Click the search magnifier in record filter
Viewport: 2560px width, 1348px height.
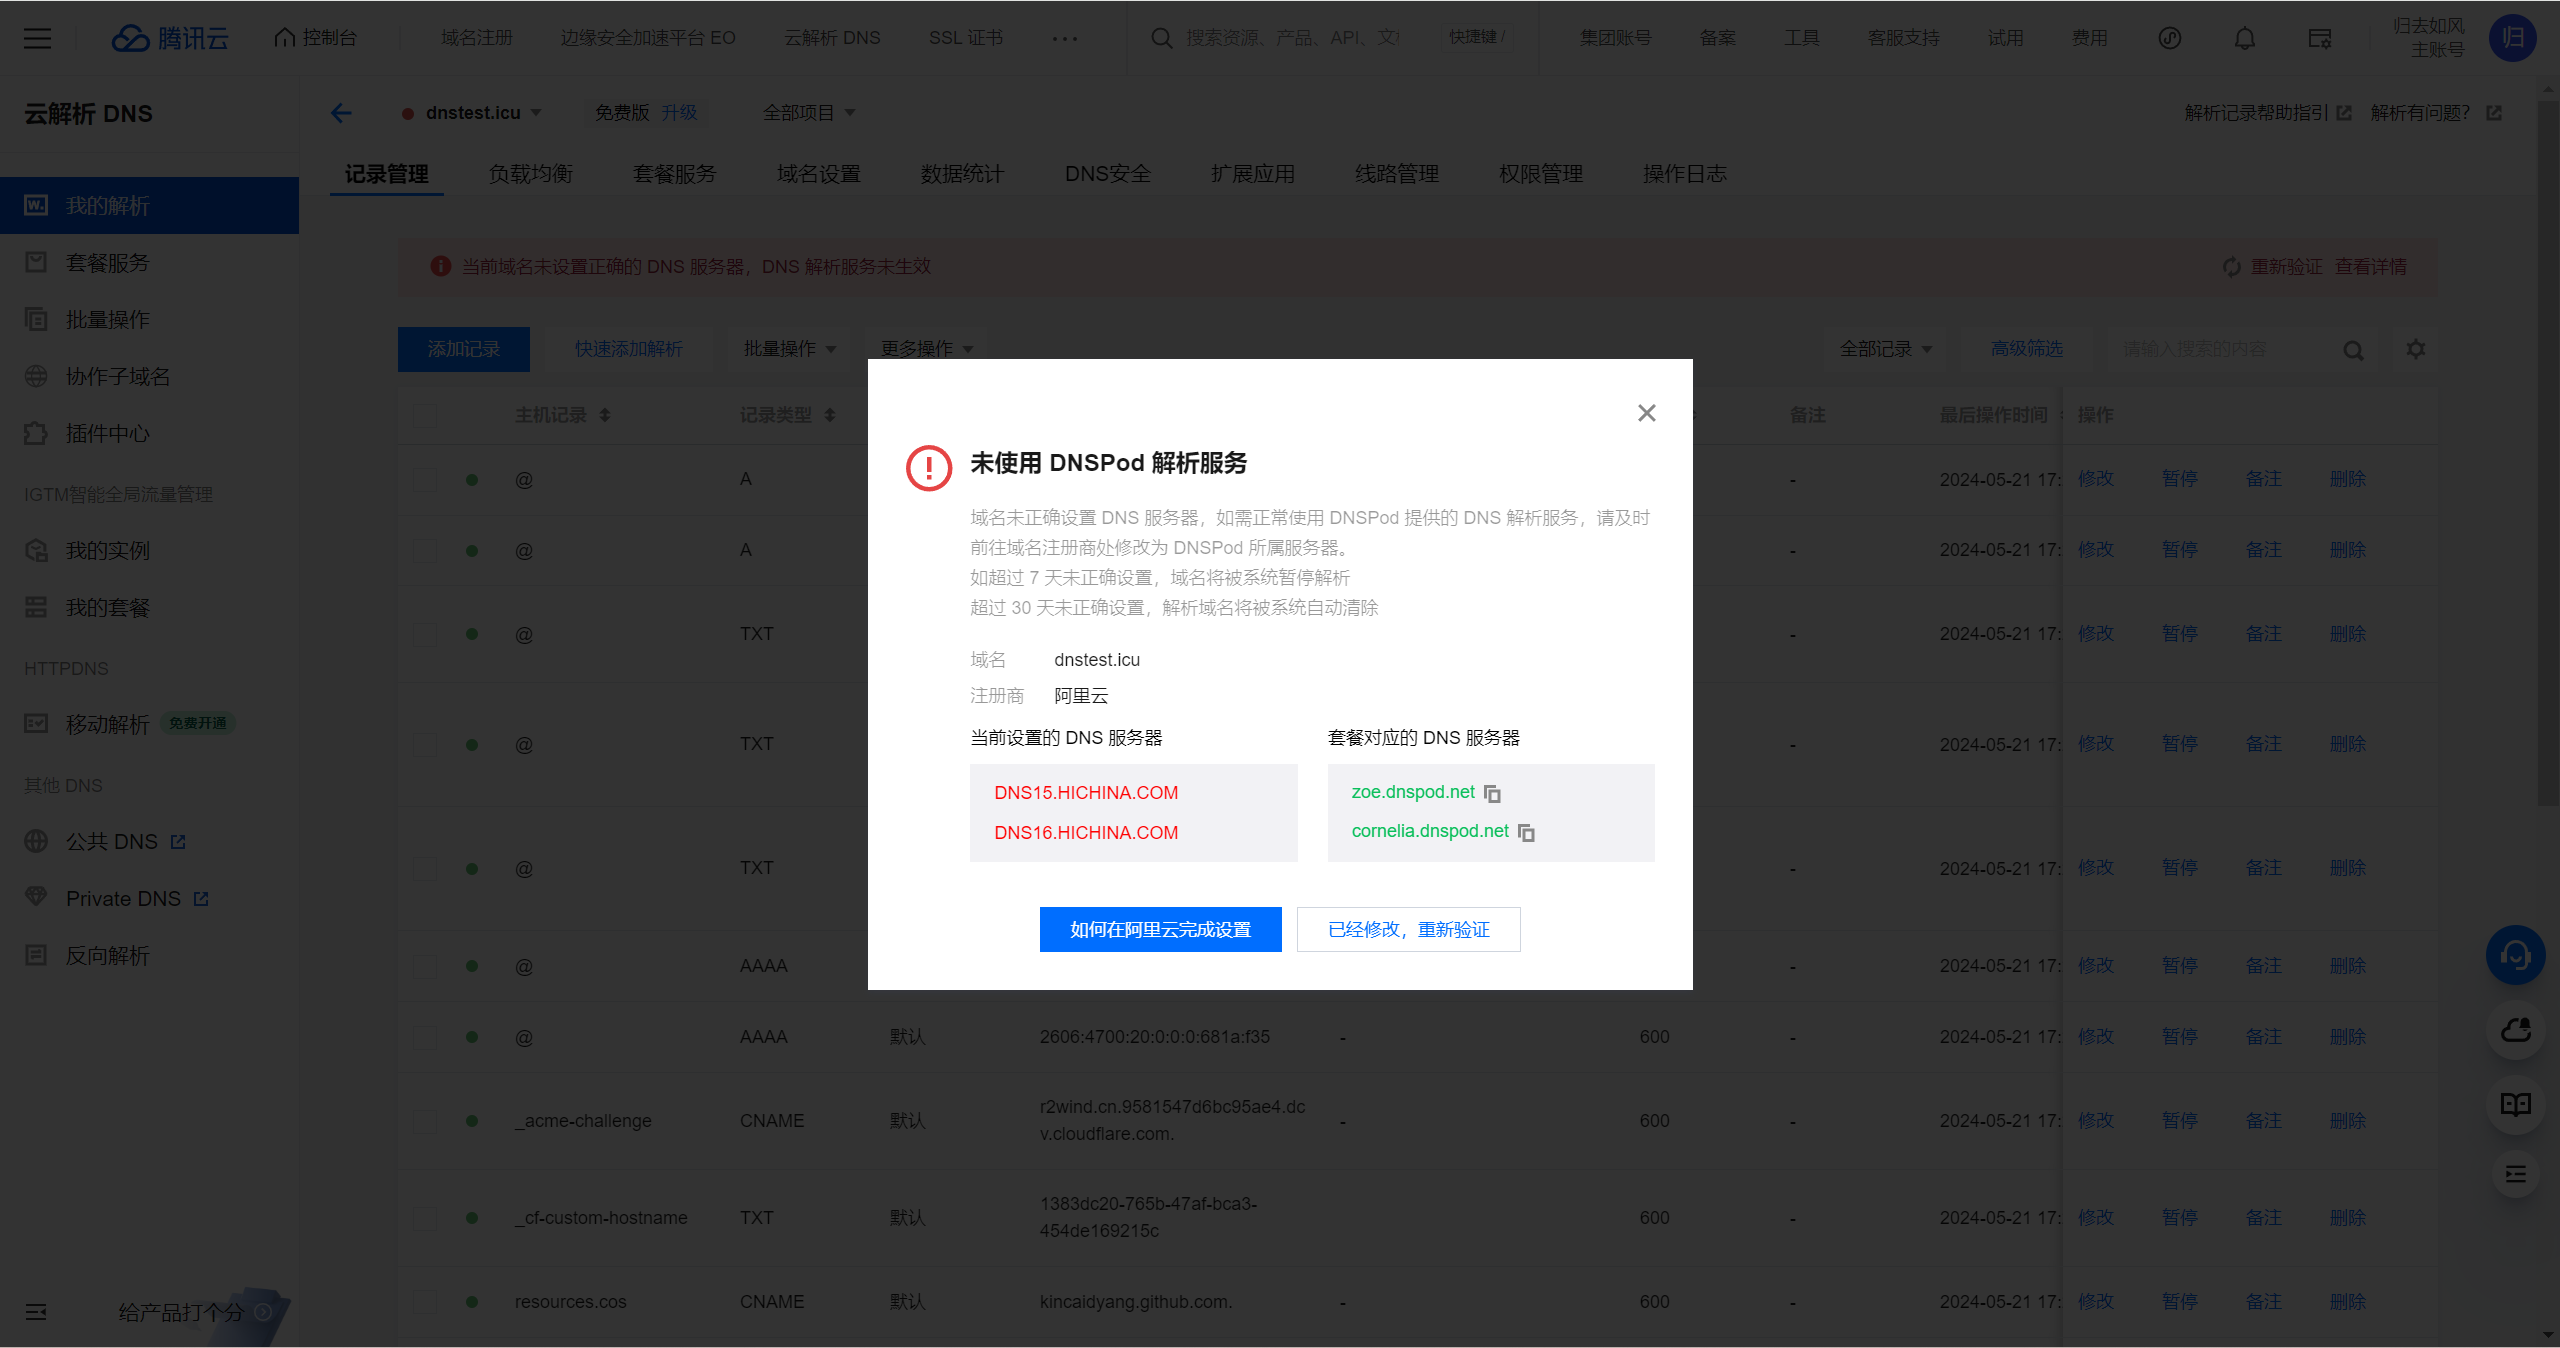pyautogui.click(x=2353, y=350)
